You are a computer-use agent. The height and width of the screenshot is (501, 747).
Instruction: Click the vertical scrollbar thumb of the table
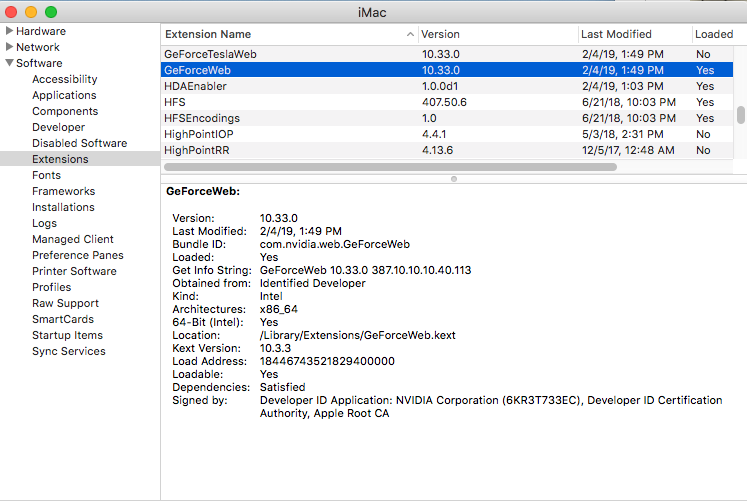740,115
